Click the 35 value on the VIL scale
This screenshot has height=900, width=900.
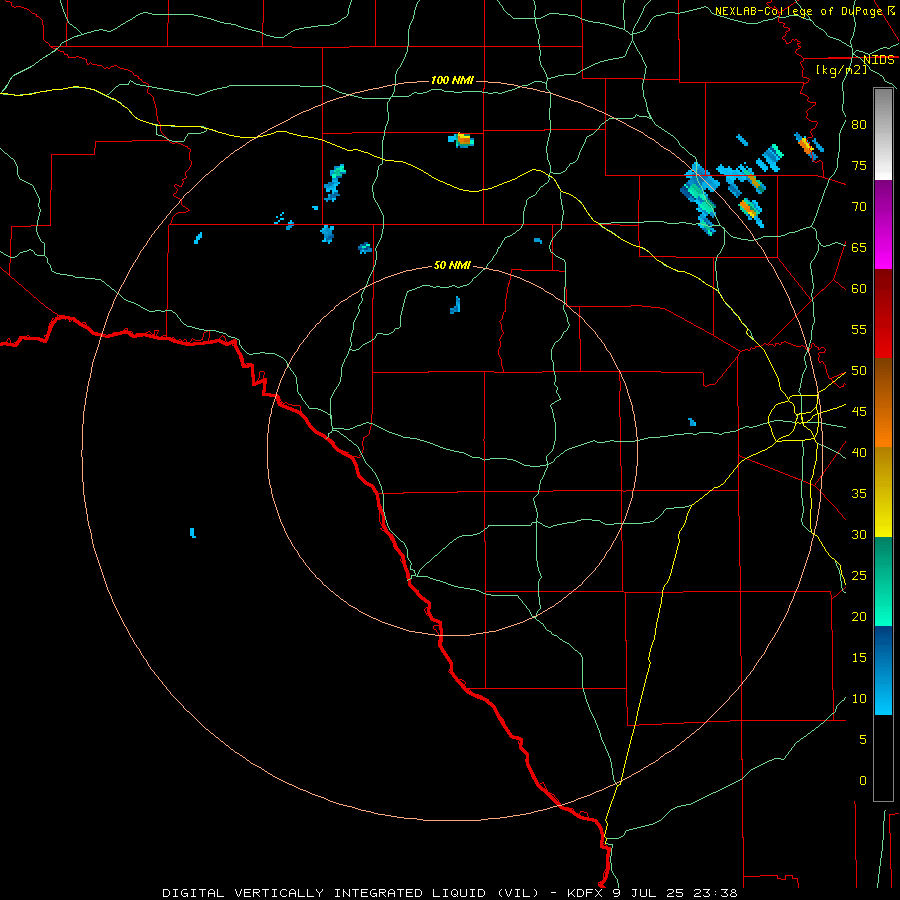coord(859,494)
